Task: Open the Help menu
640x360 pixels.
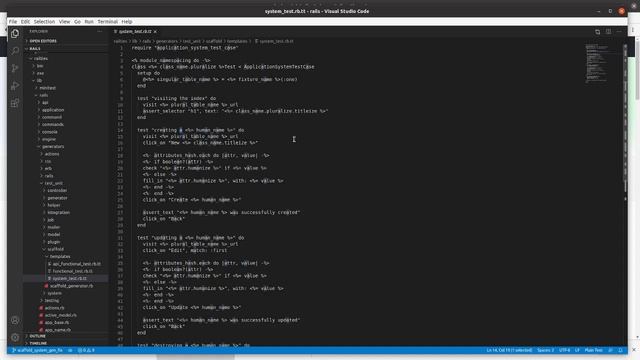Action: [127, 22]
